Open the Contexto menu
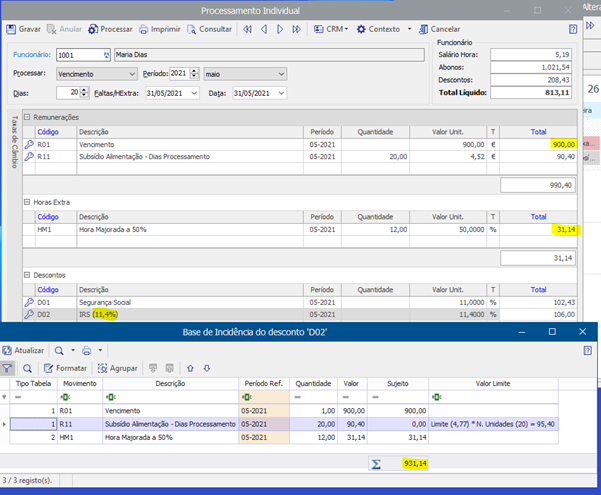This screenshot has width=601, height=495. tap(384, 29)
